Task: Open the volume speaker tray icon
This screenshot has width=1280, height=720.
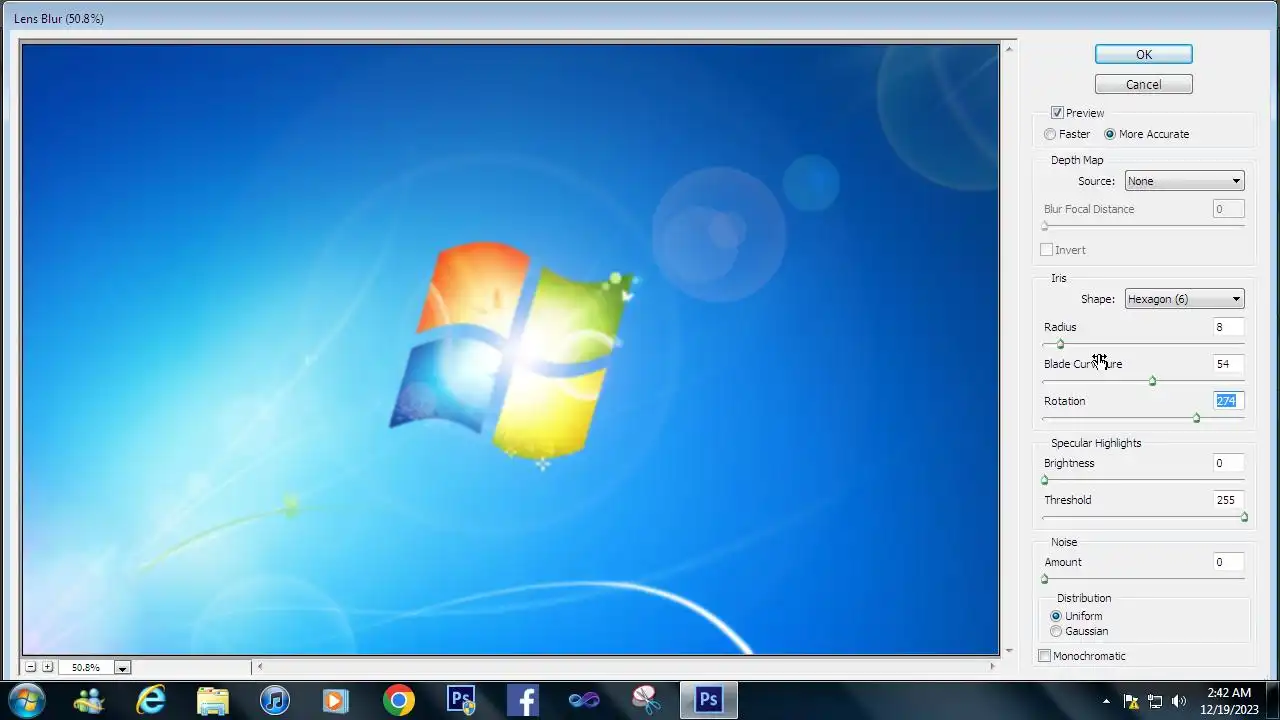Action: (1179, 701)
